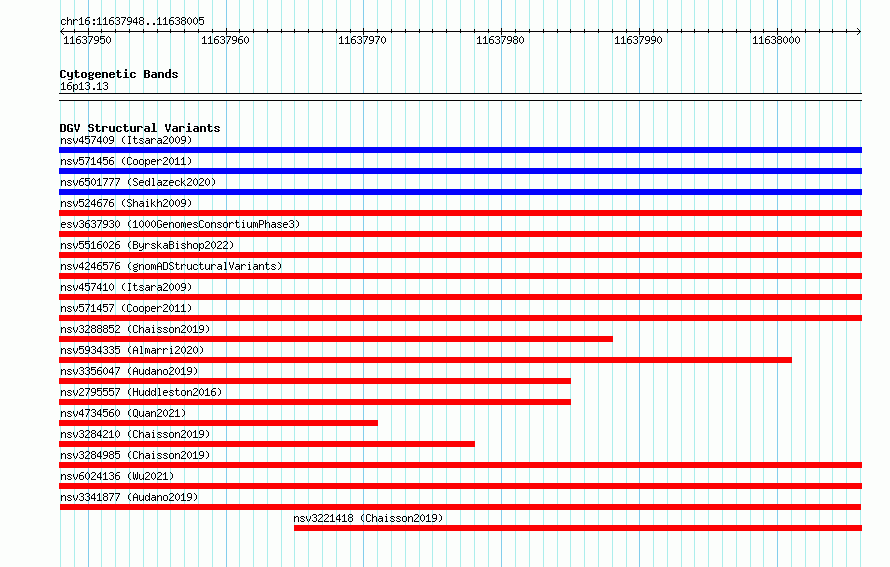Click the nsv457410 (Itsara2009) label

pos(126,287)
